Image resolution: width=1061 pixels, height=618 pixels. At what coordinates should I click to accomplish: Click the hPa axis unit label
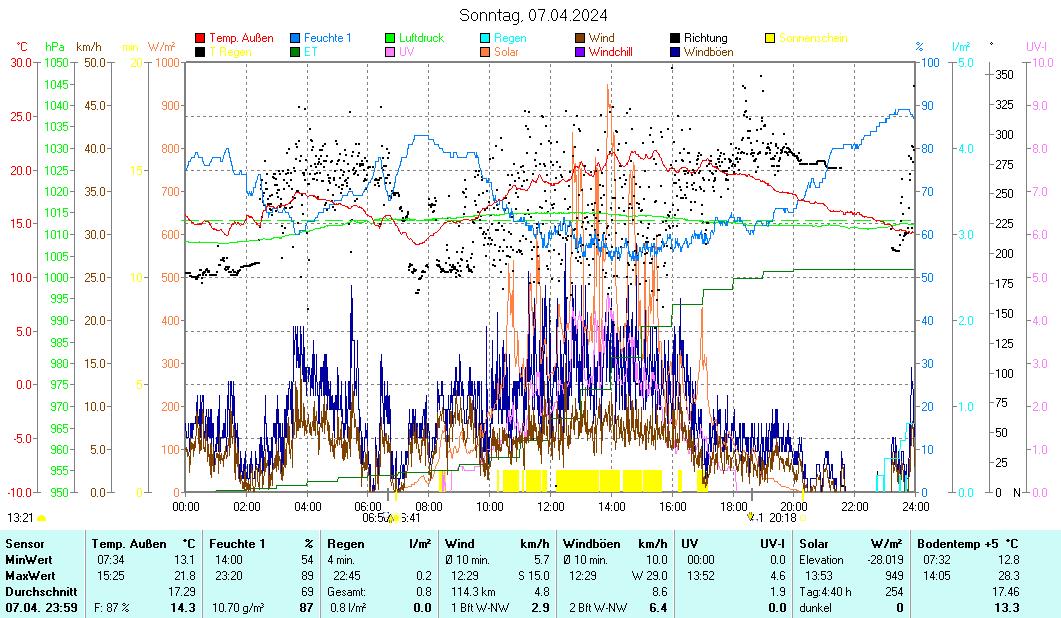(55, 47)
